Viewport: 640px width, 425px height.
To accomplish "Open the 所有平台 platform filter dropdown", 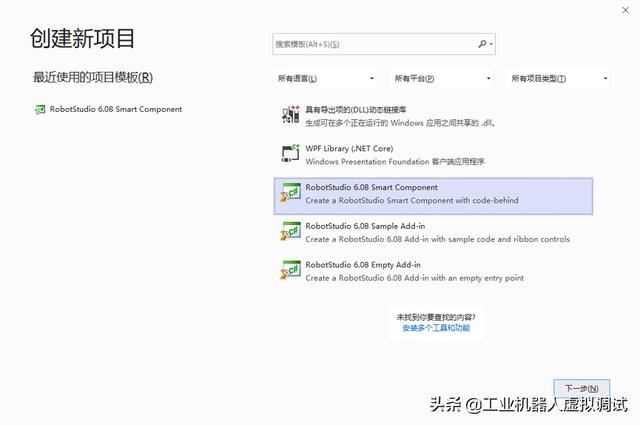I will coord(442,78).
